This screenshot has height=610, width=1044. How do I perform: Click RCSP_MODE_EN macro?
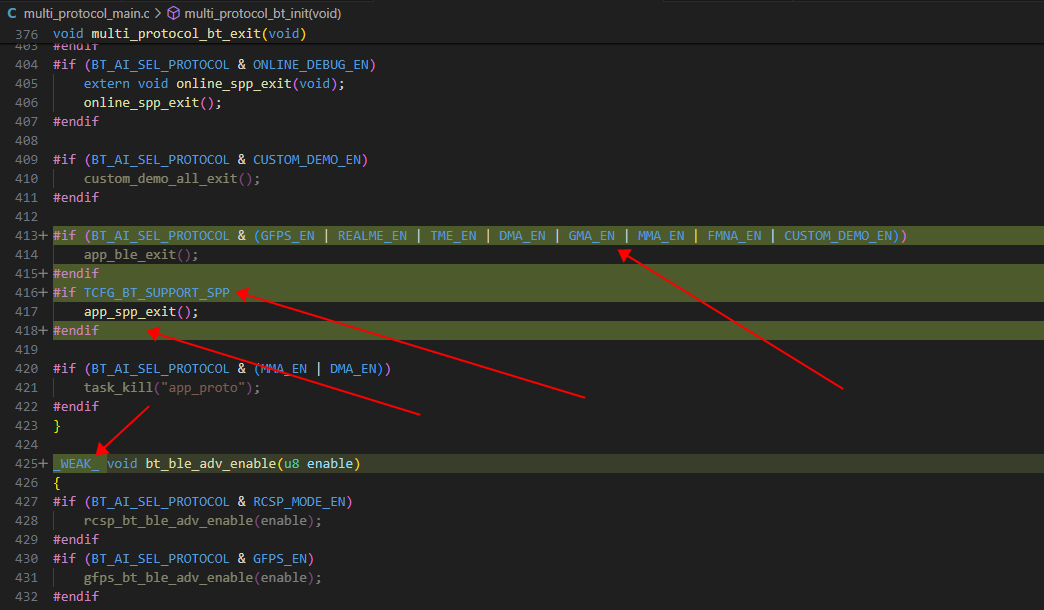(x=299, y=501)
